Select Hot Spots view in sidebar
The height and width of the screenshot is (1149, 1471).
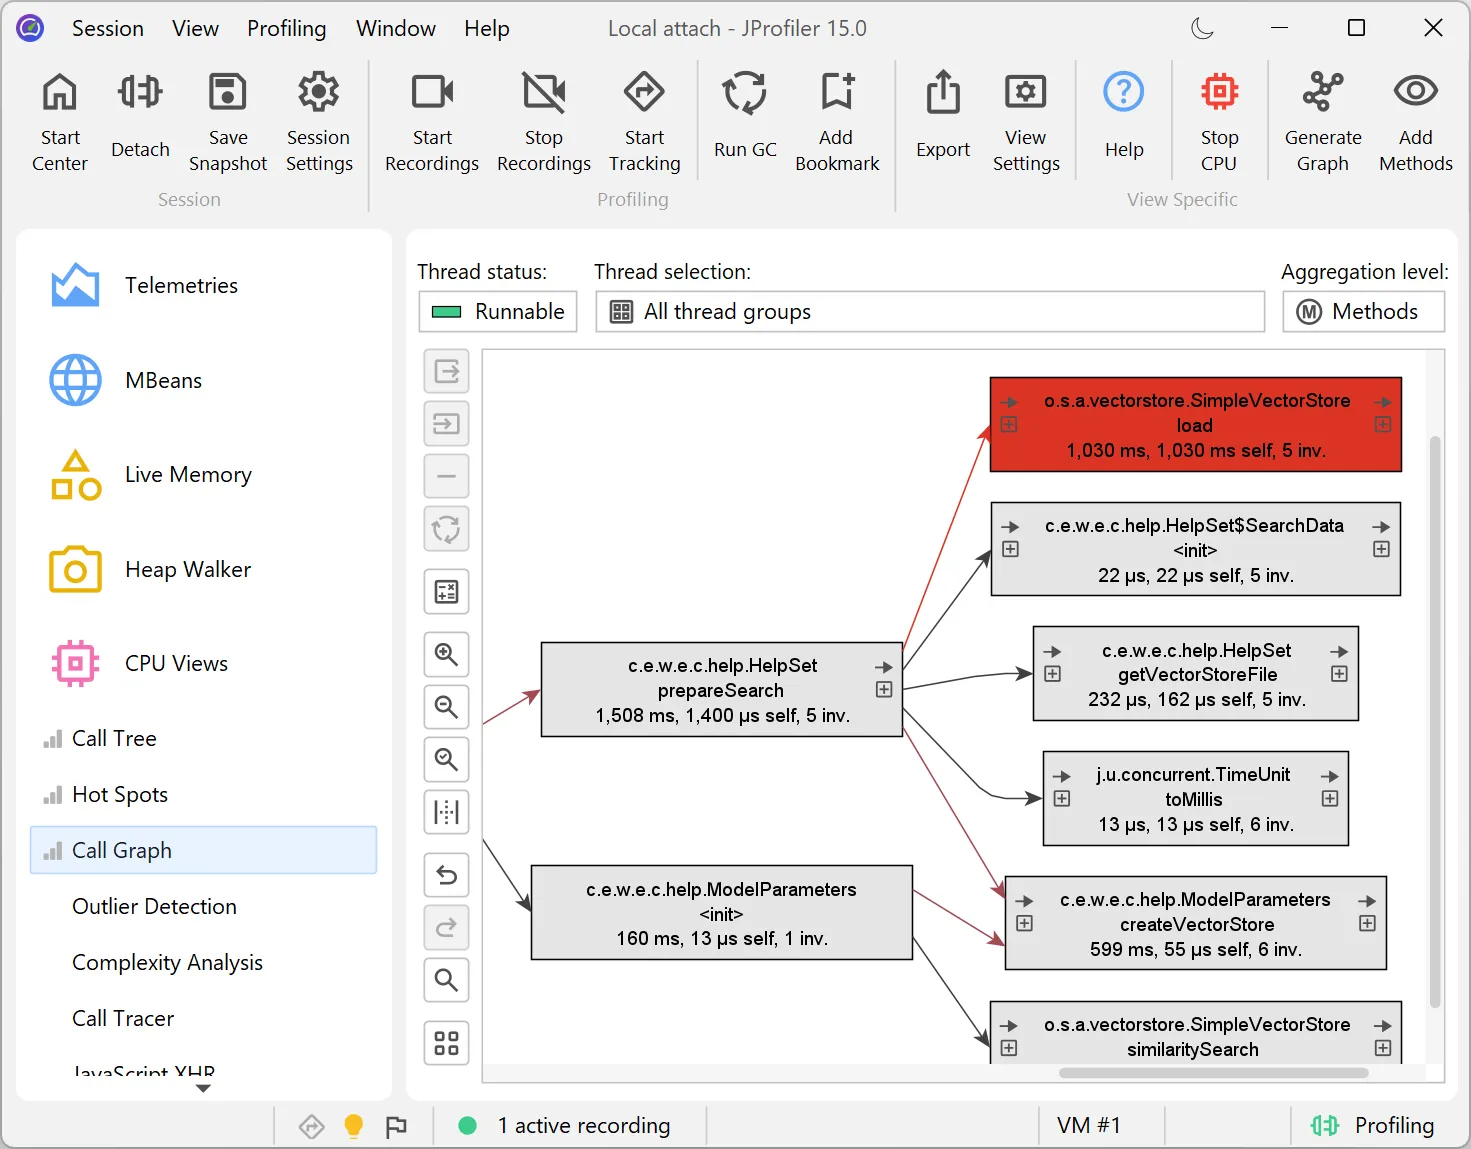(120, 795)
